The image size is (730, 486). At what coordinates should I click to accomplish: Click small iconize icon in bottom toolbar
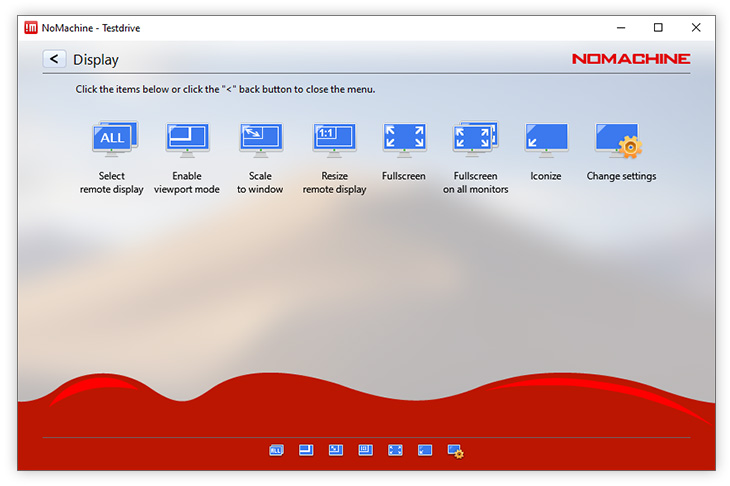425,451
